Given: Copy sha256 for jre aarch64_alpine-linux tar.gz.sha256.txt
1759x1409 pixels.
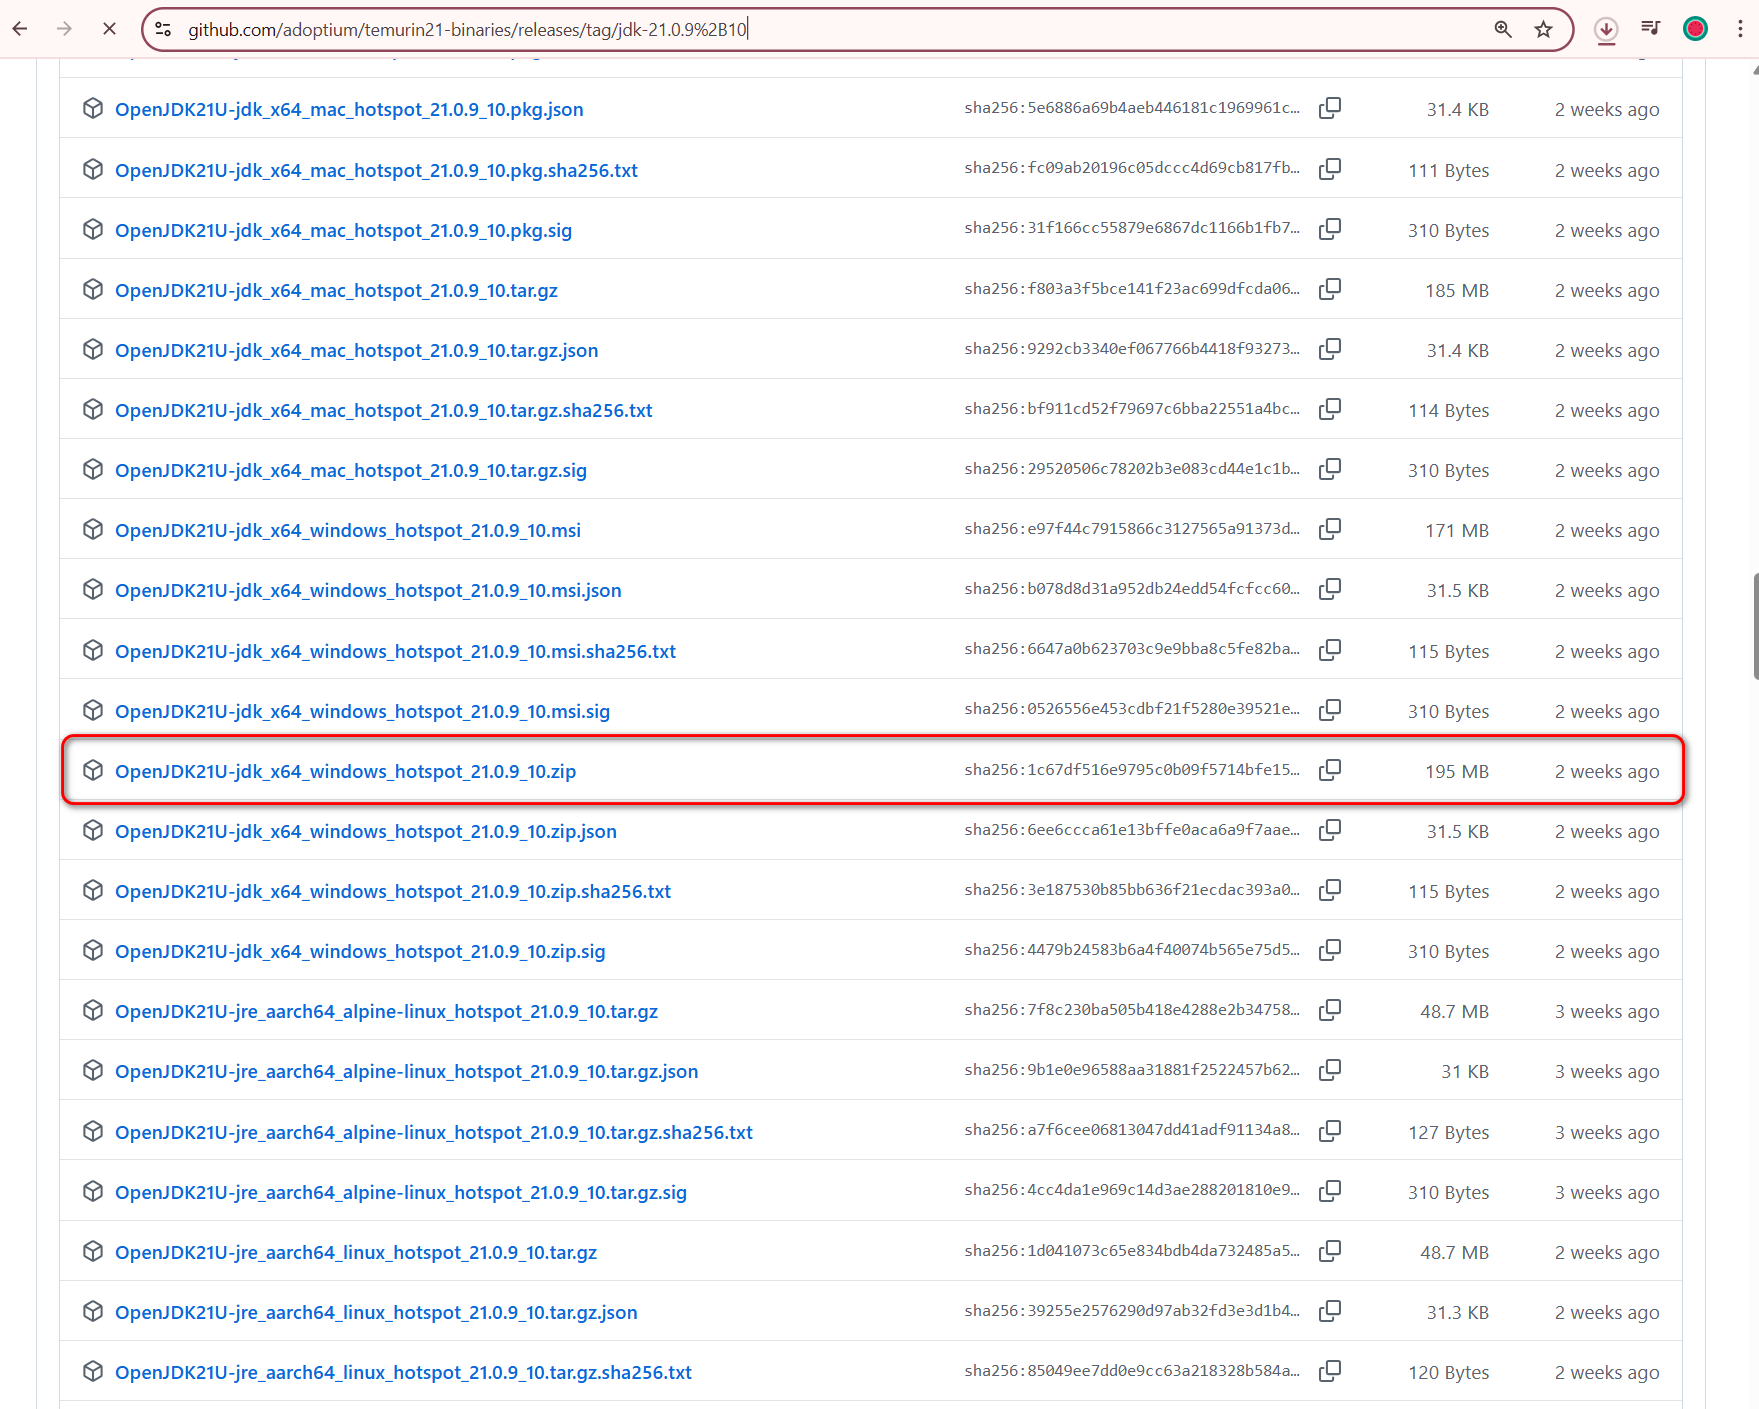Looking at the screenshot, I should tap(1330, 1131).
